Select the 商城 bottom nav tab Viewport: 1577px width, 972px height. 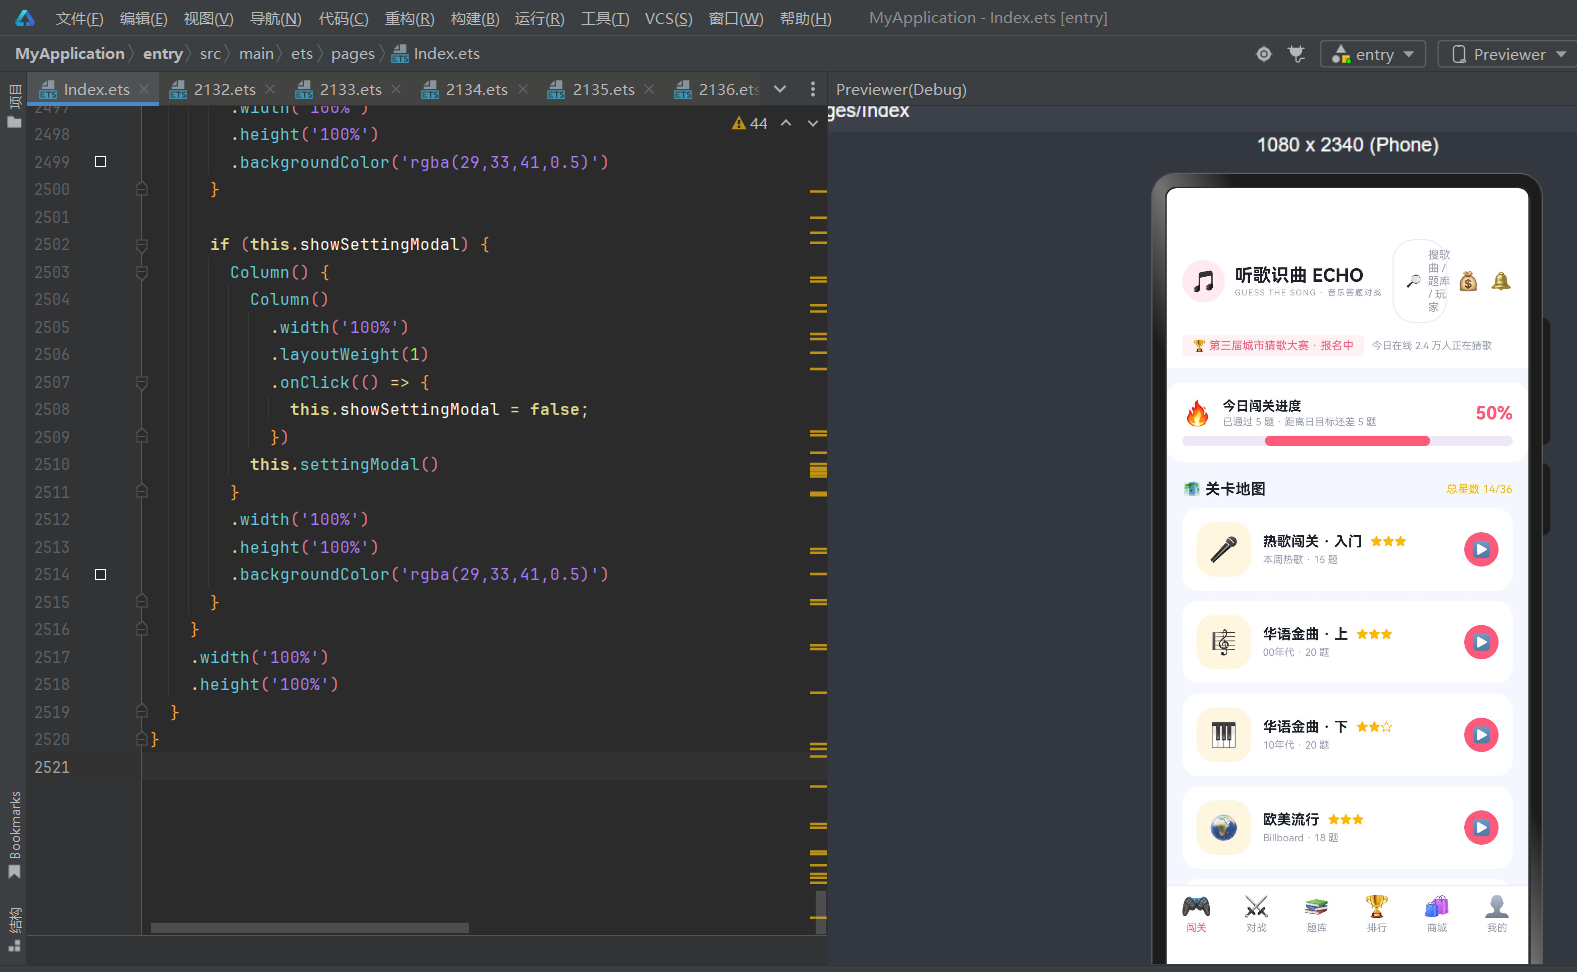(x=1437, y=914)
